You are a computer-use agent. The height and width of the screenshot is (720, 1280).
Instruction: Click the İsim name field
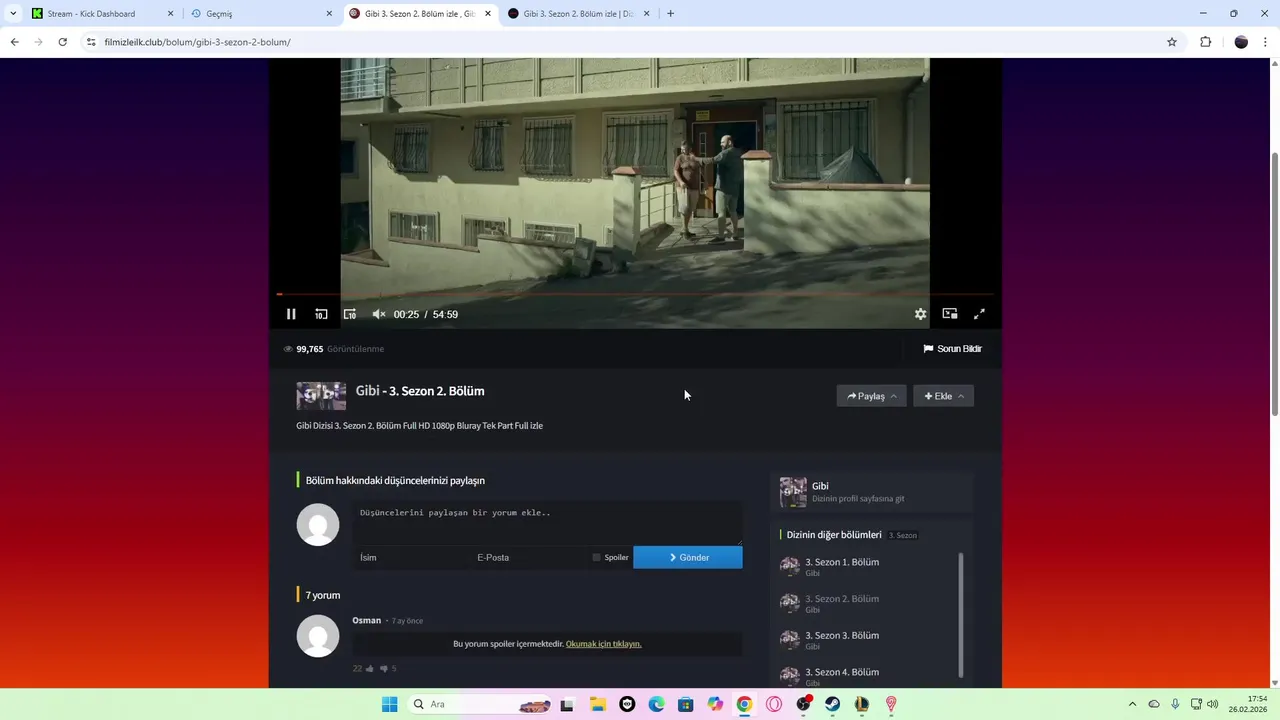click(411, 557)
